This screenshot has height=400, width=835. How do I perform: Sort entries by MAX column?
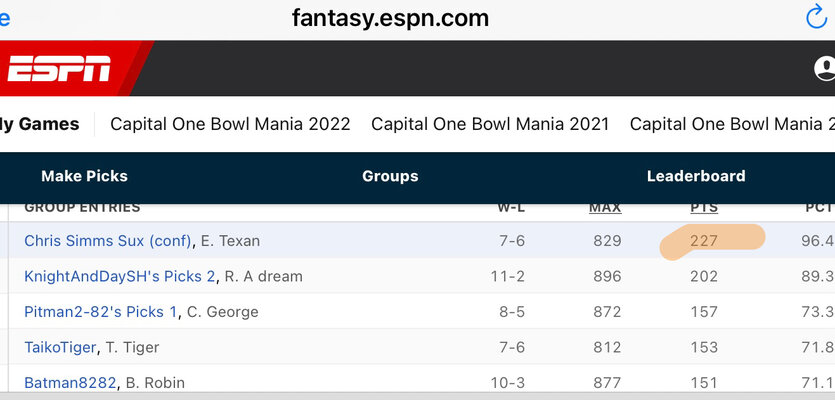point(605,208)
